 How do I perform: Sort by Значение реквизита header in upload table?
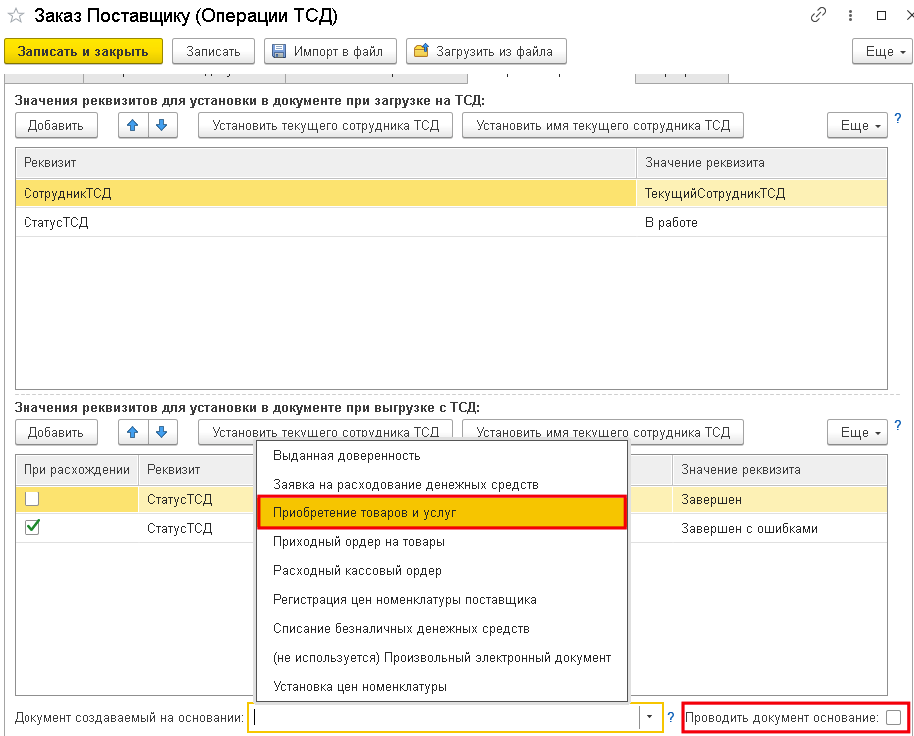pyautogui.click(x=761, y=163)
